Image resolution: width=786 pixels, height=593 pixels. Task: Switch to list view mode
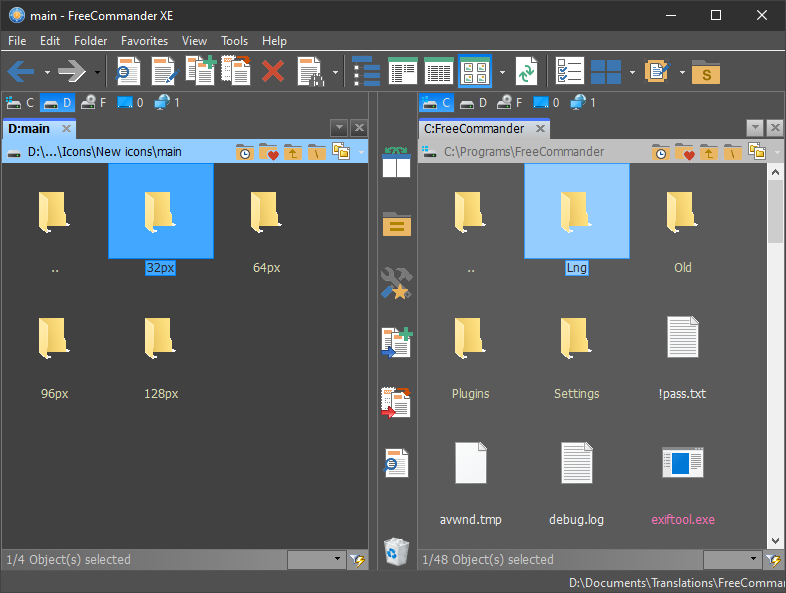403,71
